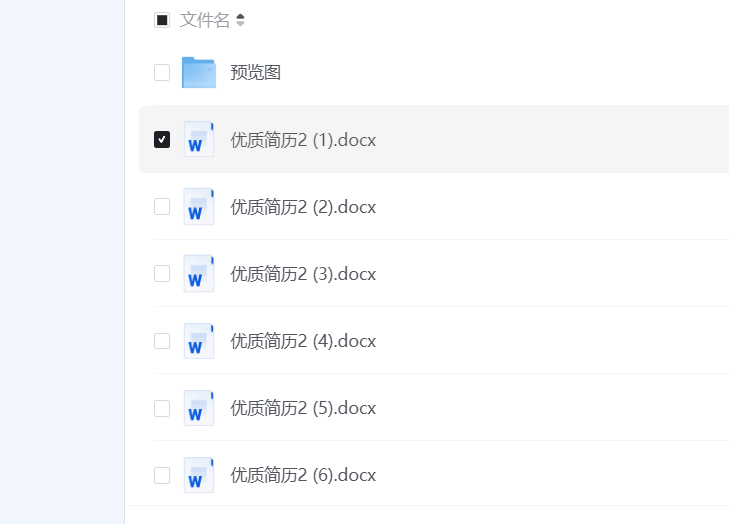This screenshot has width=729, height=524.
Task: Open file 优质简历2 (6).docx by name
Action: pyautogui.click(x=303, y=475)
